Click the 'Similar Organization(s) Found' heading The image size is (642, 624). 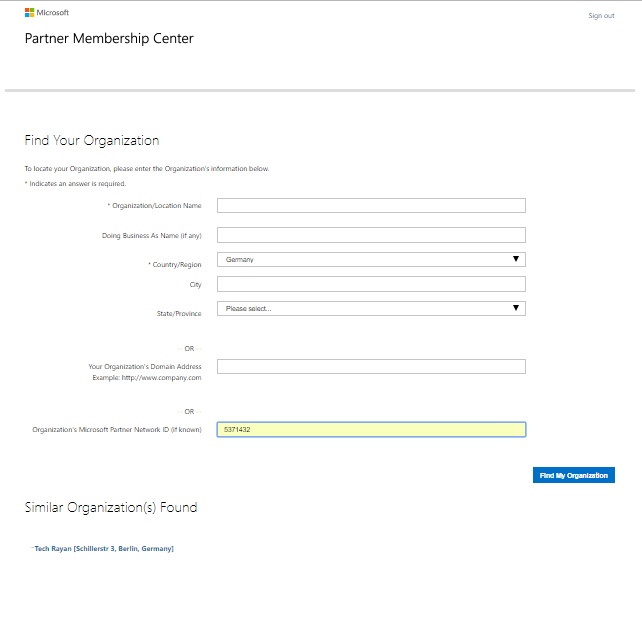[x=111, y=507]
